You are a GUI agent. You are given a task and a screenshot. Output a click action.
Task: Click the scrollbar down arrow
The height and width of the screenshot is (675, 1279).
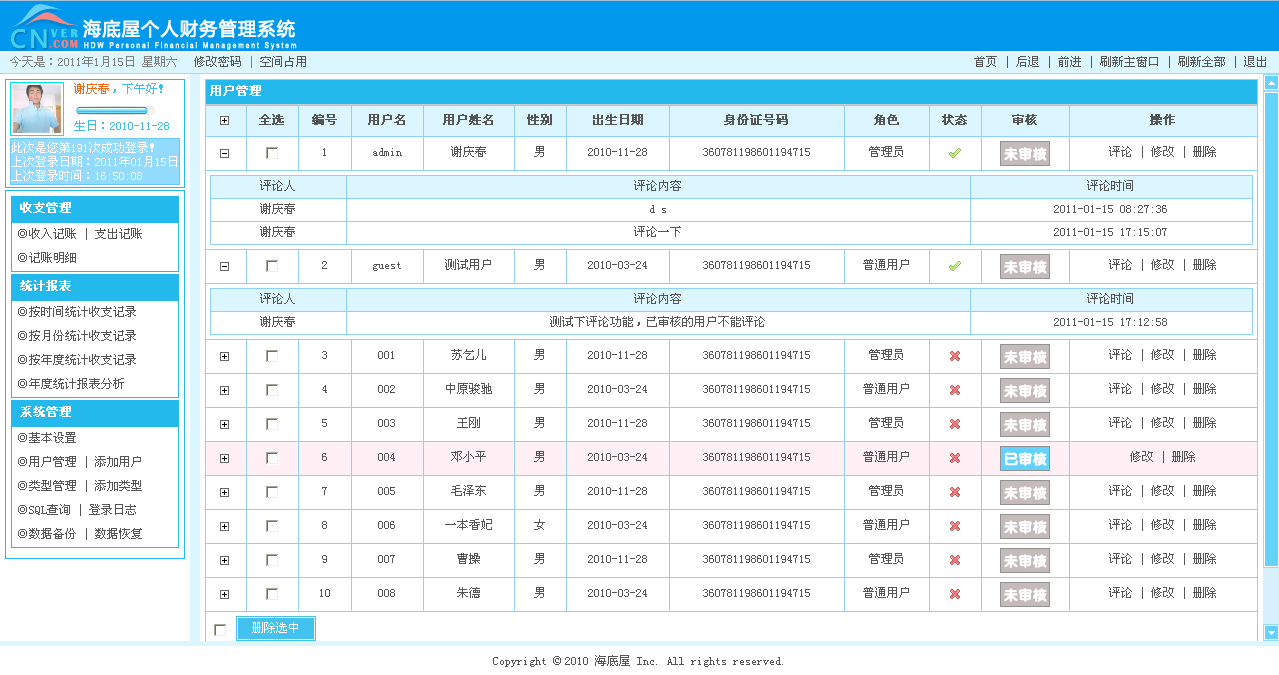1271,632
